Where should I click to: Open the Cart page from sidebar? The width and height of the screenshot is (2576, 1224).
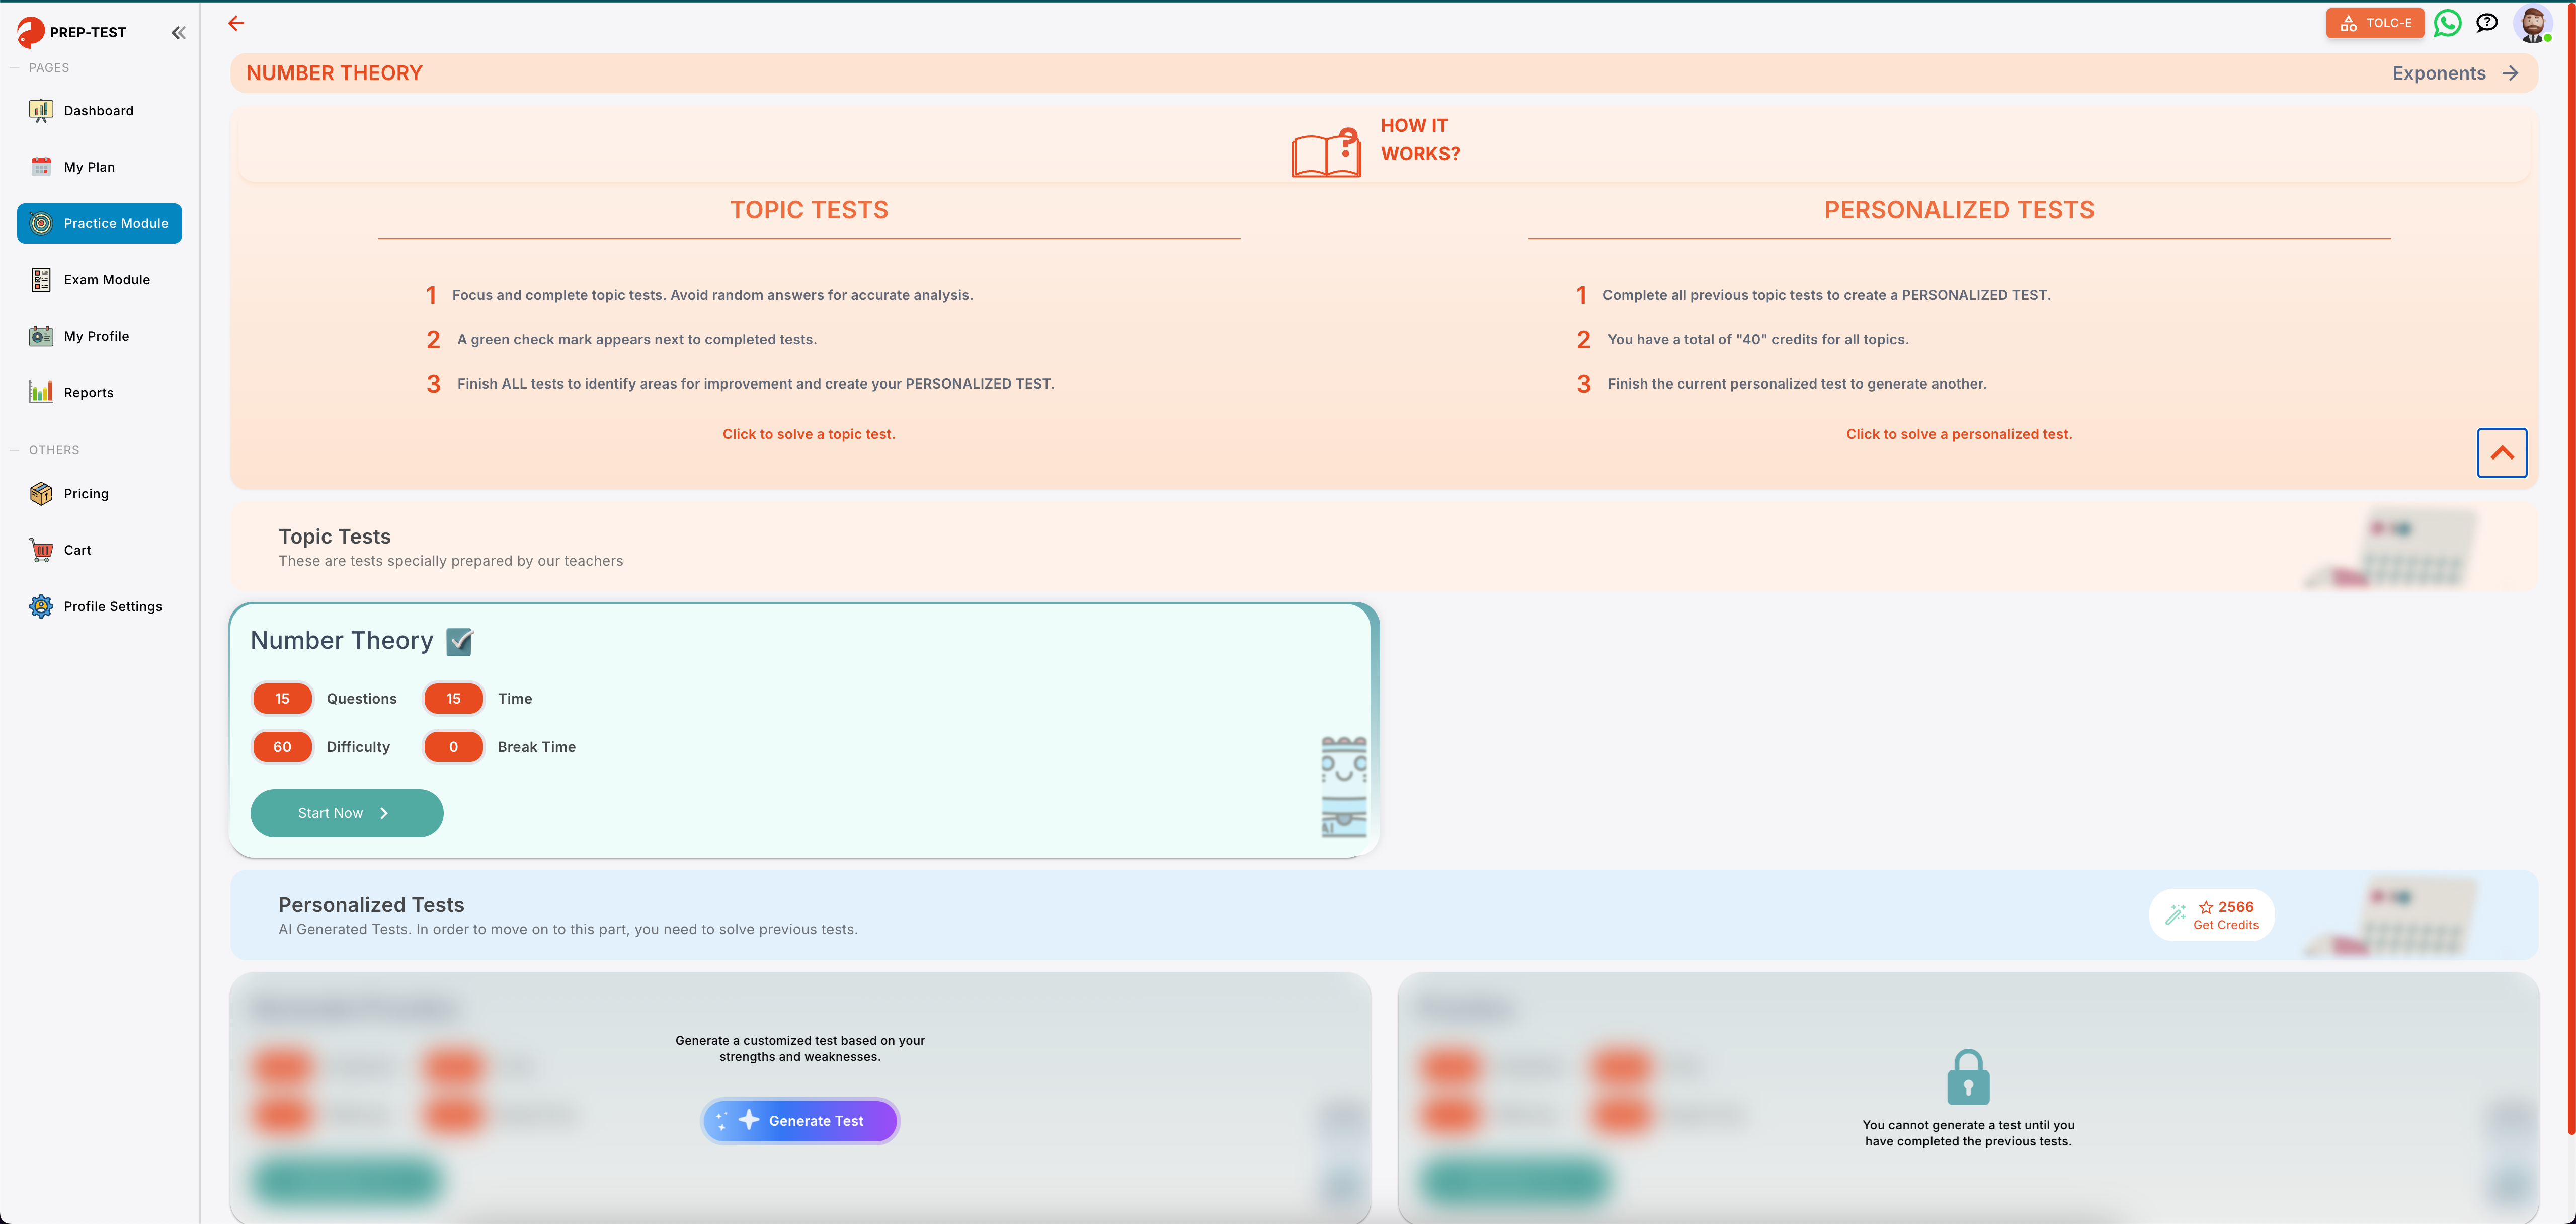77,550
